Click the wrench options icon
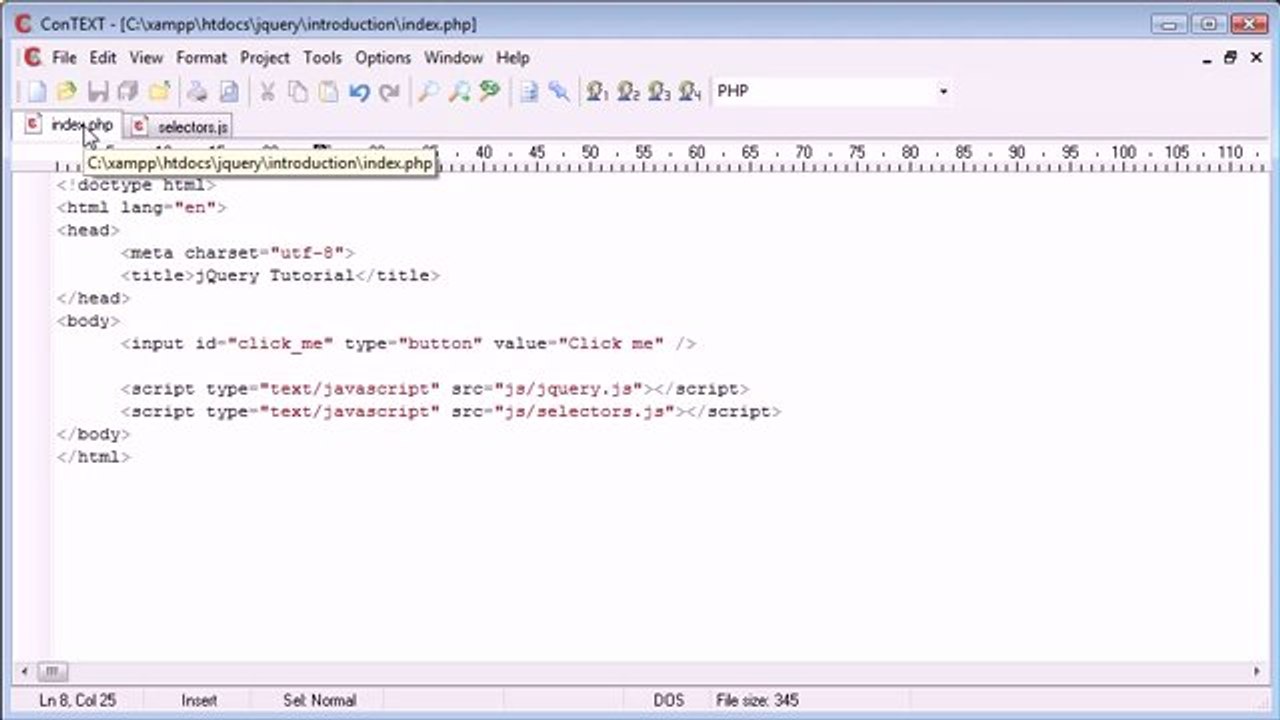This screenshot has width=1280, height=720. click(559, 92)
